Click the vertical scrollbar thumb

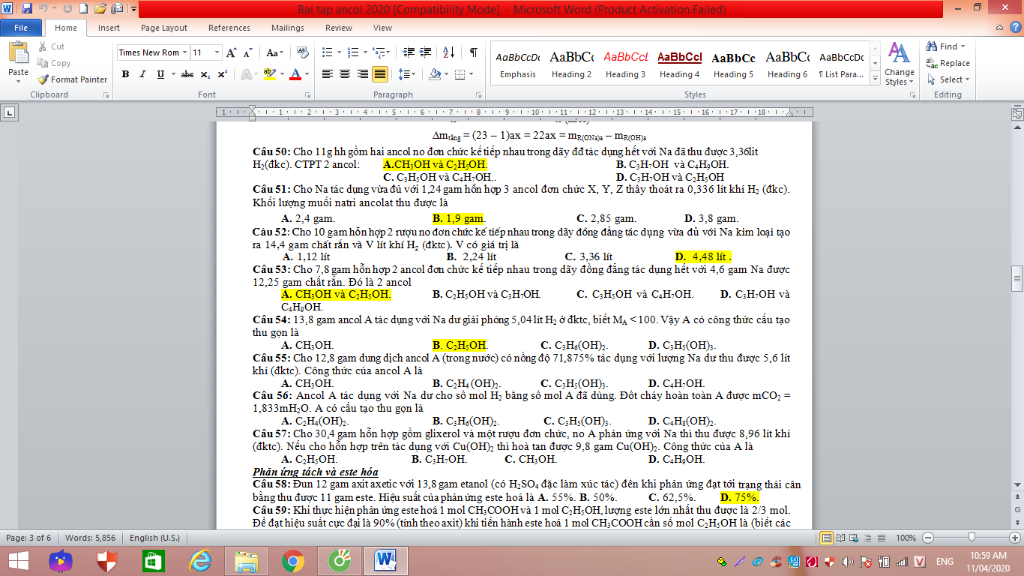point(1017,278)
